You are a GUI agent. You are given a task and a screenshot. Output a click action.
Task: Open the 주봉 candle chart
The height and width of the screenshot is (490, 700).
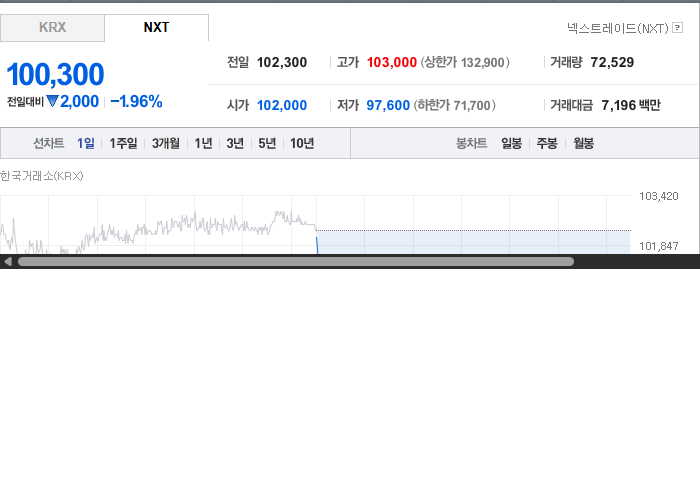click(547, 143)
